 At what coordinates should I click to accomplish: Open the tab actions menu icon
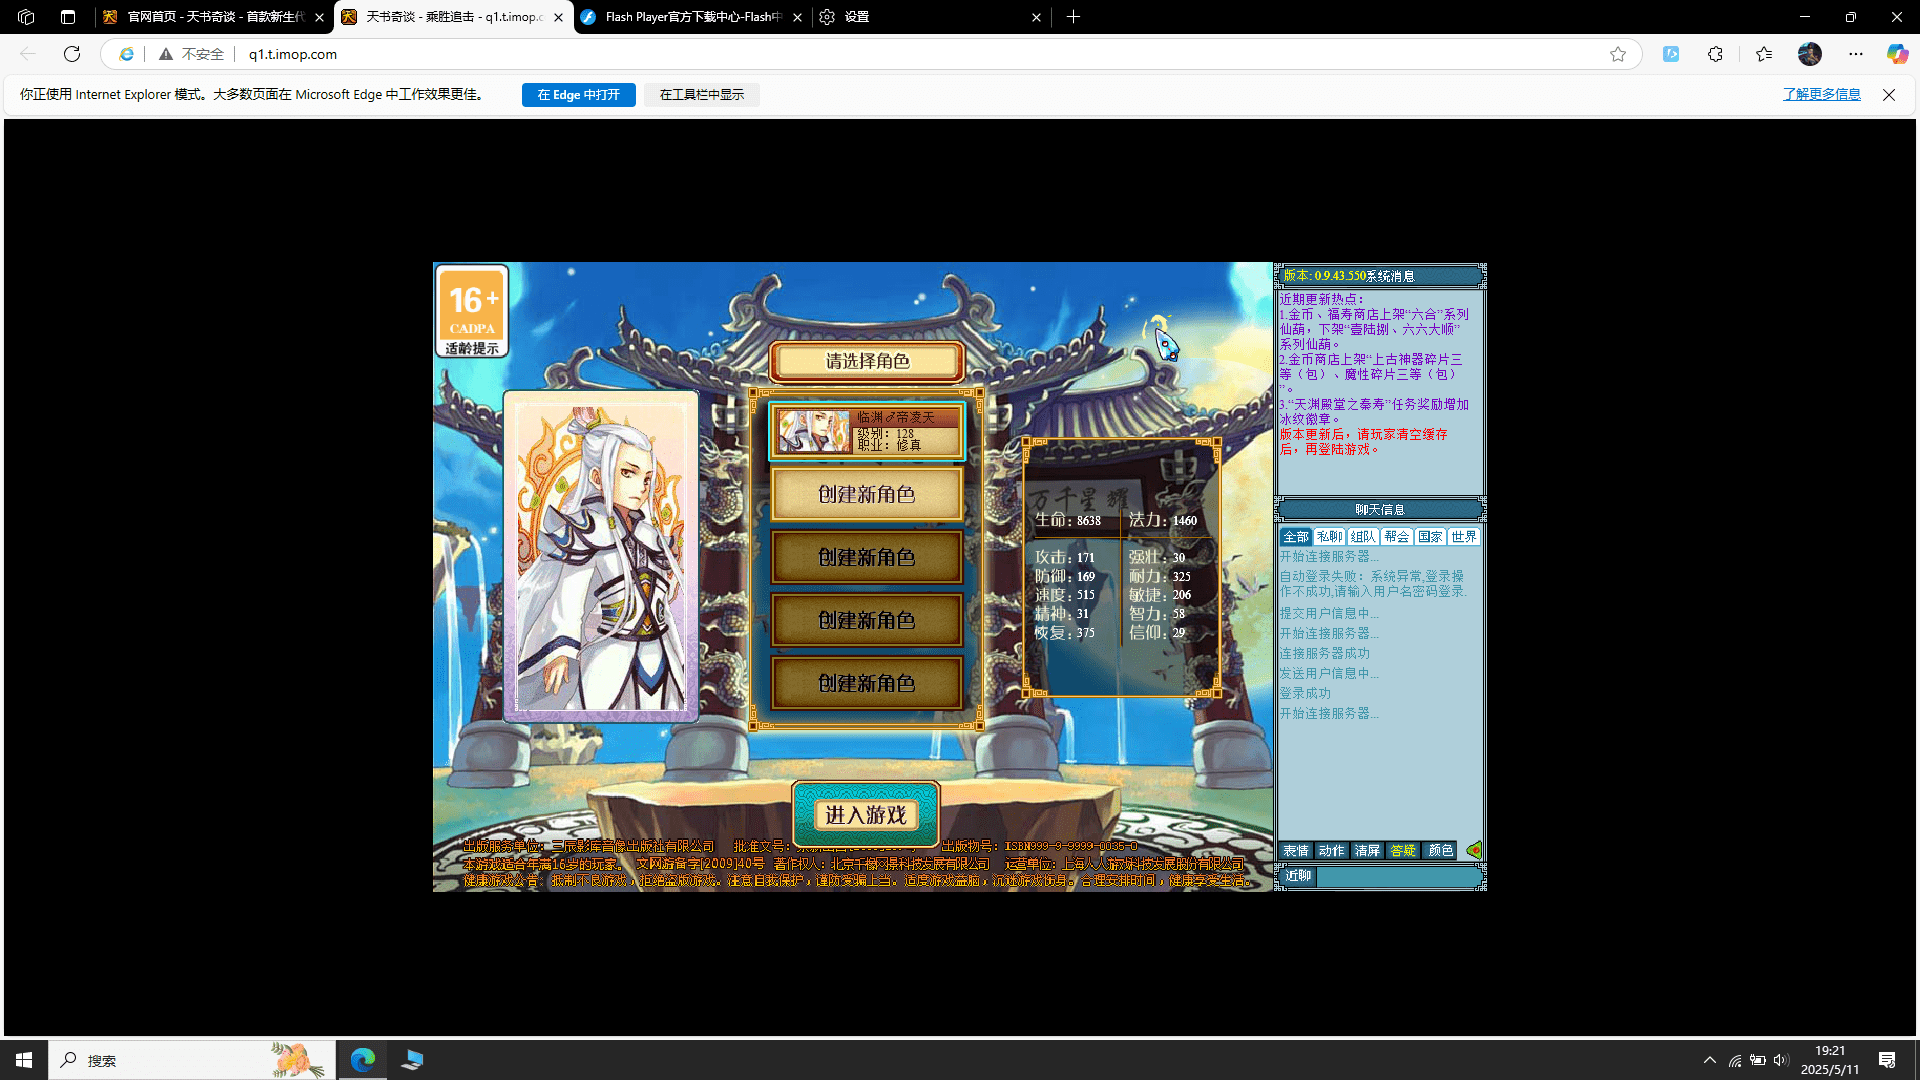[68, 17]
